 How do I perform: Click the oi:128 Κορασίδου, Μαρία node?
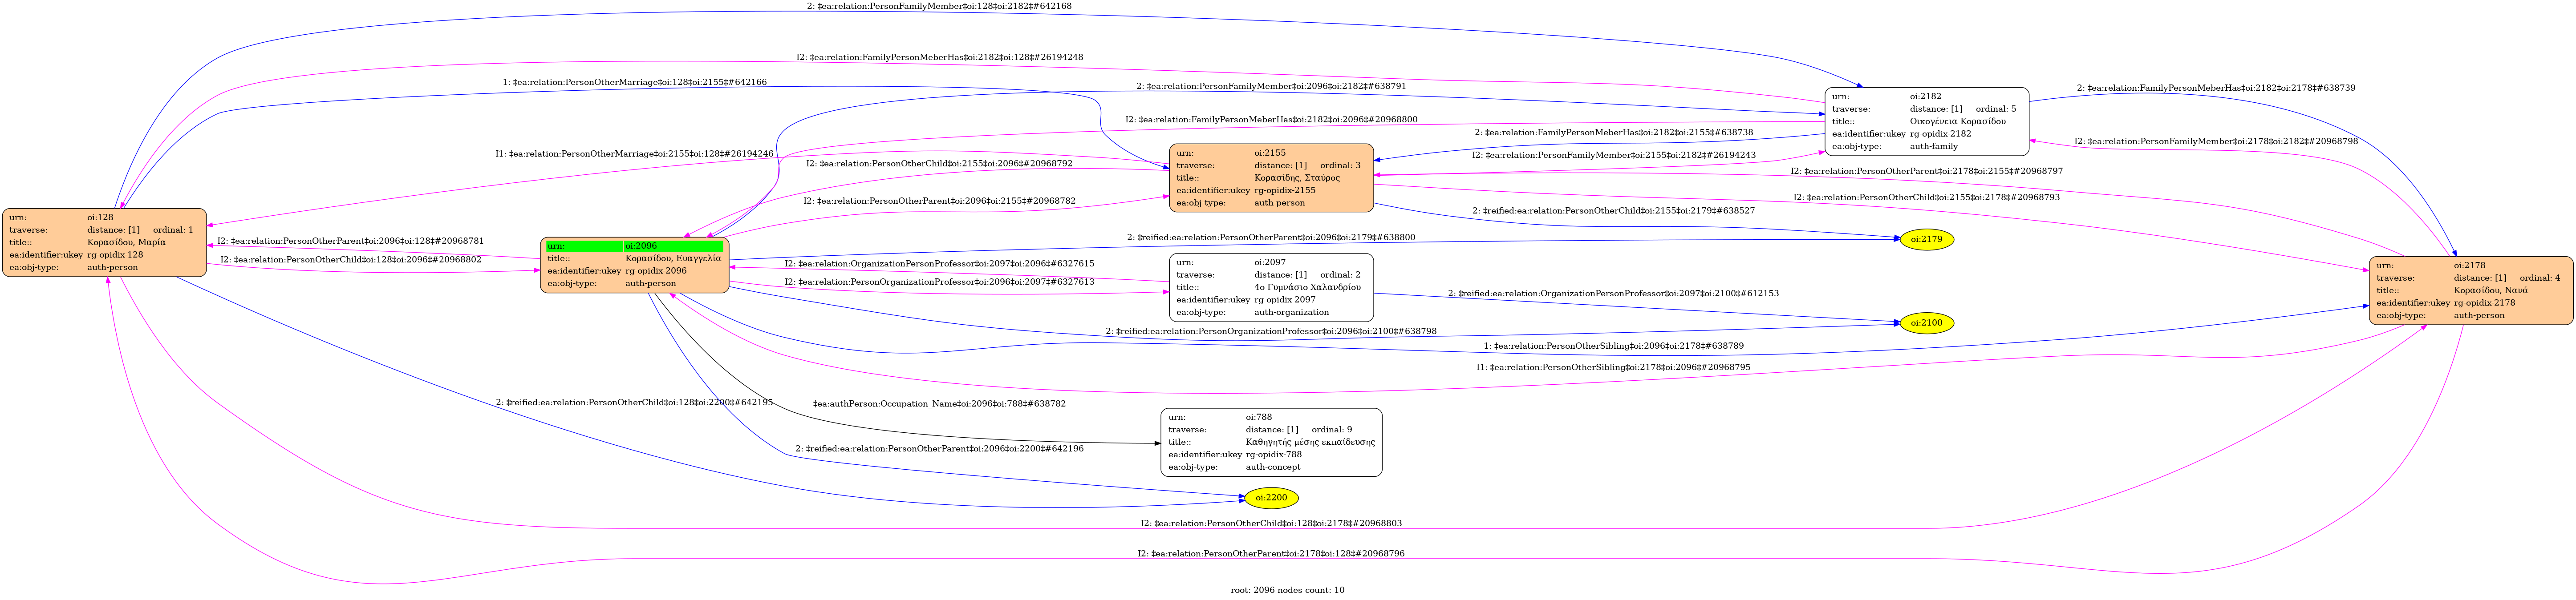tap(104, 242)
